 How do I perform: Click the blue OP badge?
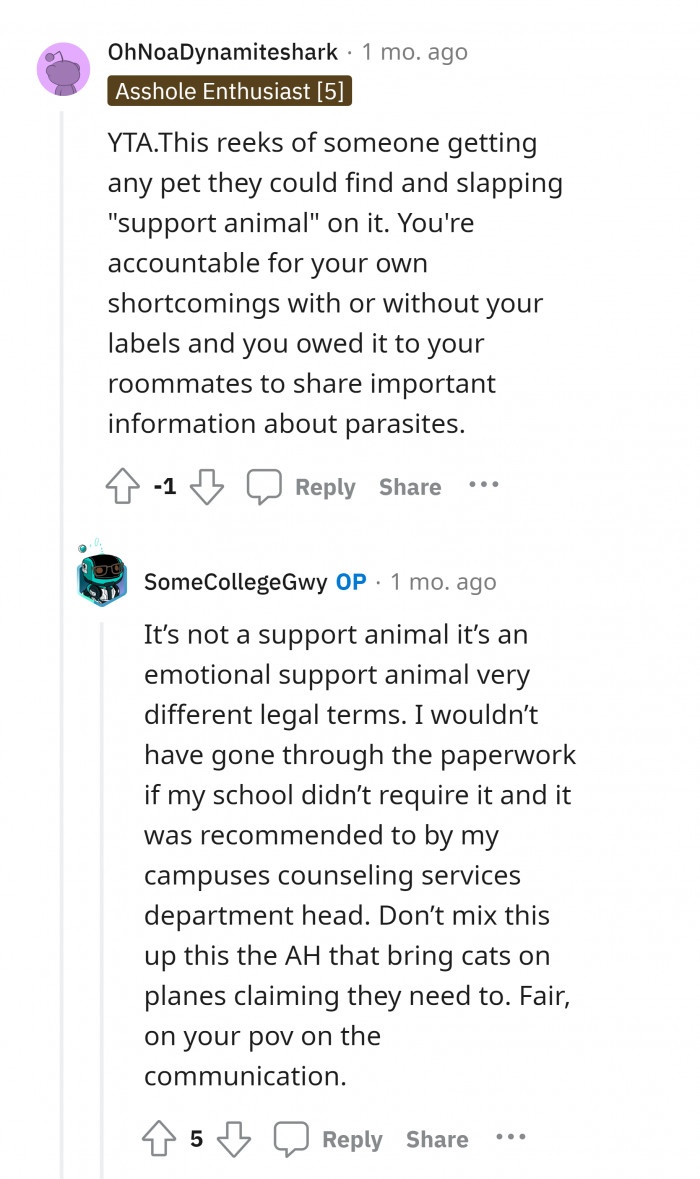click(x=351, y=582)
